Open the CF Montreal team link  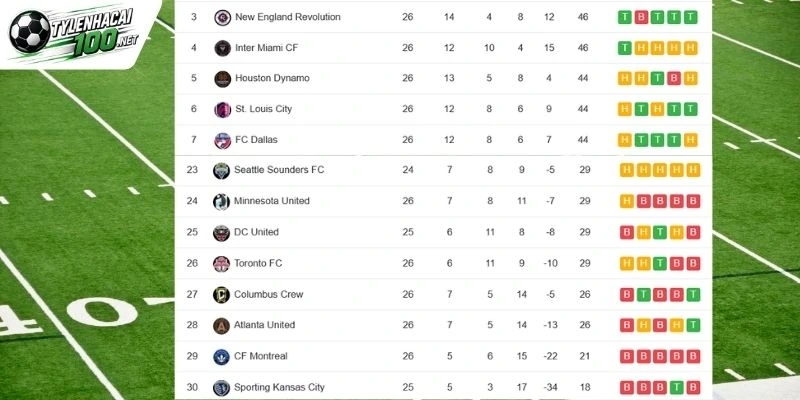coord(260,356)
